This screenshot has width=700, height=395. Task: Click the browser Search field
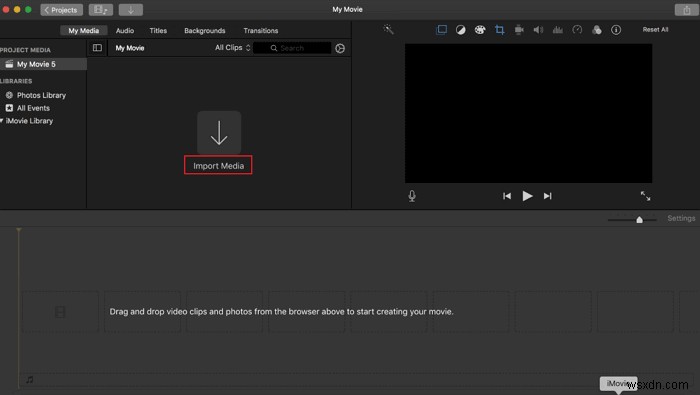pyautogui.click(x=292, y=48)
